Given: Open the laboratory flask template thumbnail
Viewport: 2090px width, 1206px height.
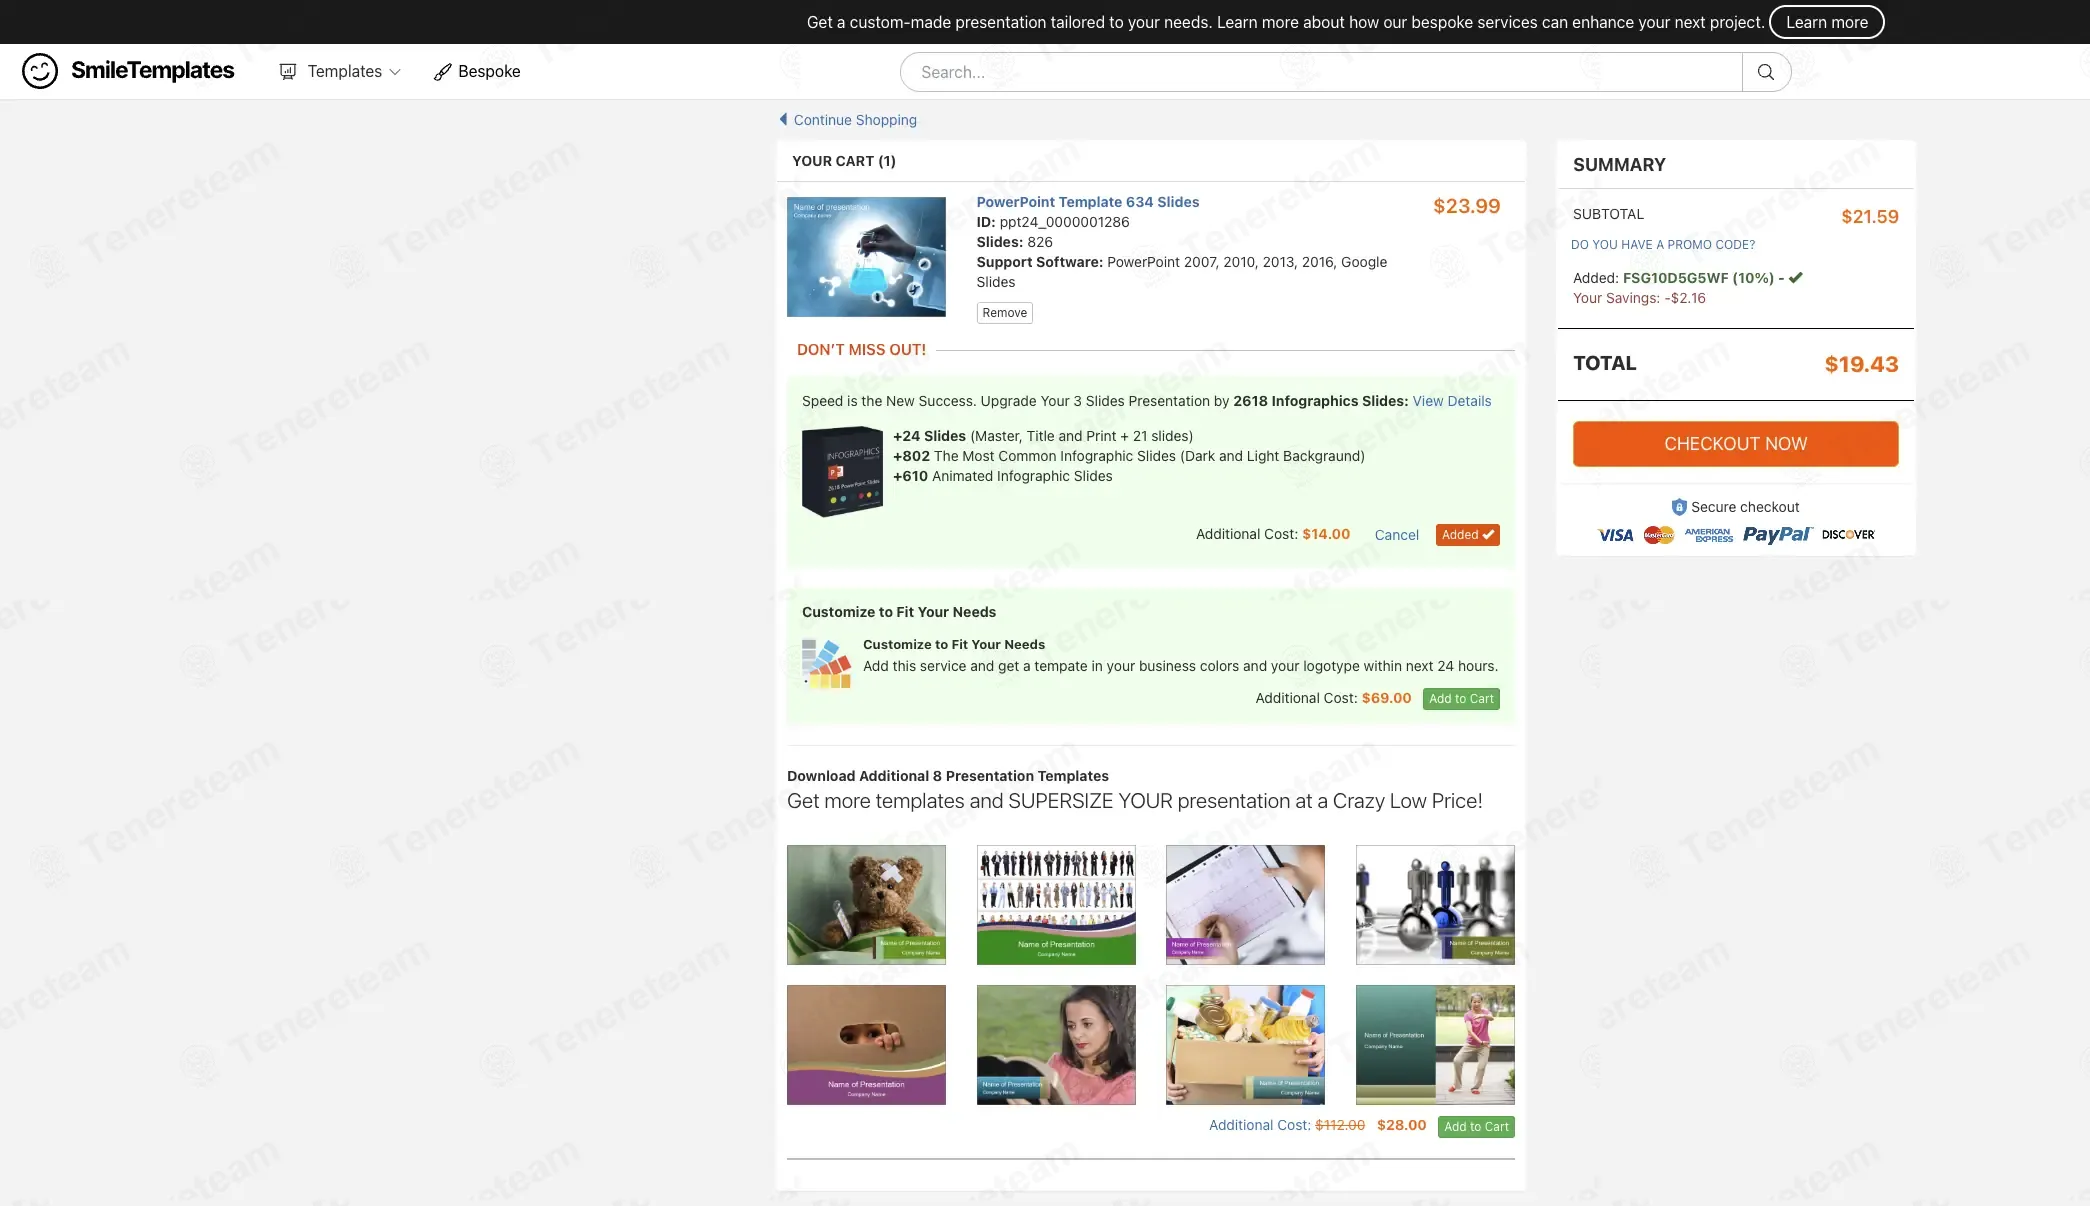Looking at the screenshot, I should (x=866, y=257).
